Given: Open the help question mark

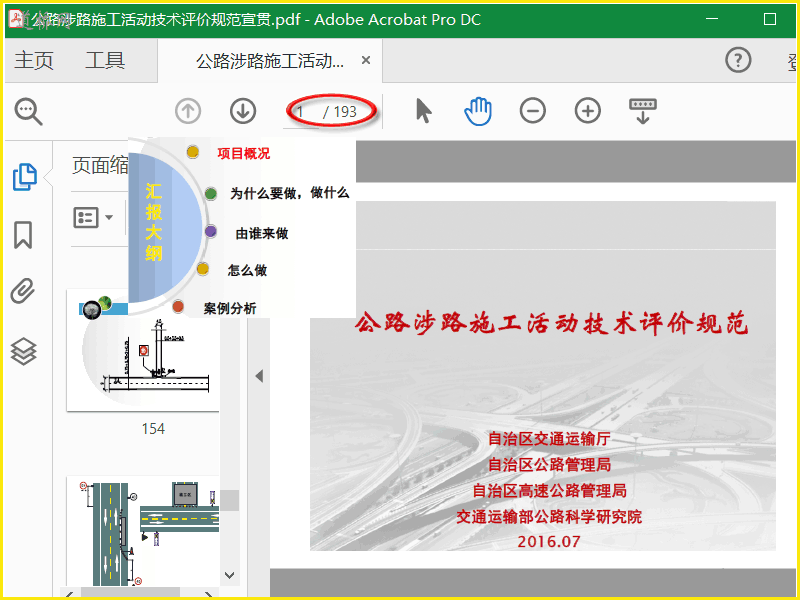Looking at the screenshot, I should (x=738, y=60).
